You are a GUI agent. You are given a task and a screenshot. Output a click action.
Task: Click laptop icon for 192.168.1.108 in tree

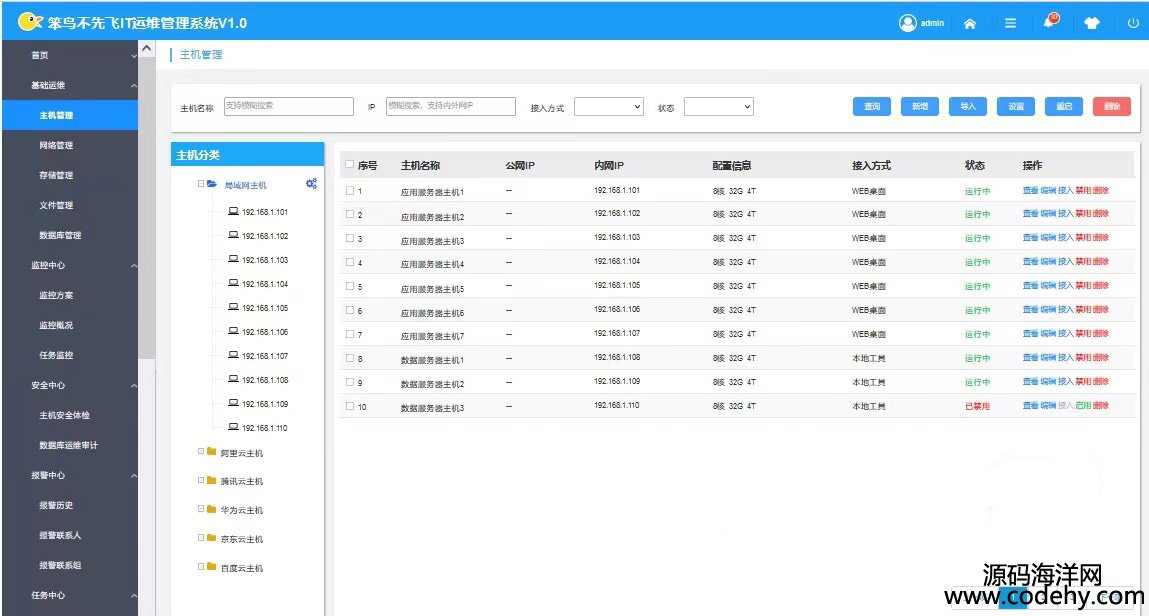233,379
